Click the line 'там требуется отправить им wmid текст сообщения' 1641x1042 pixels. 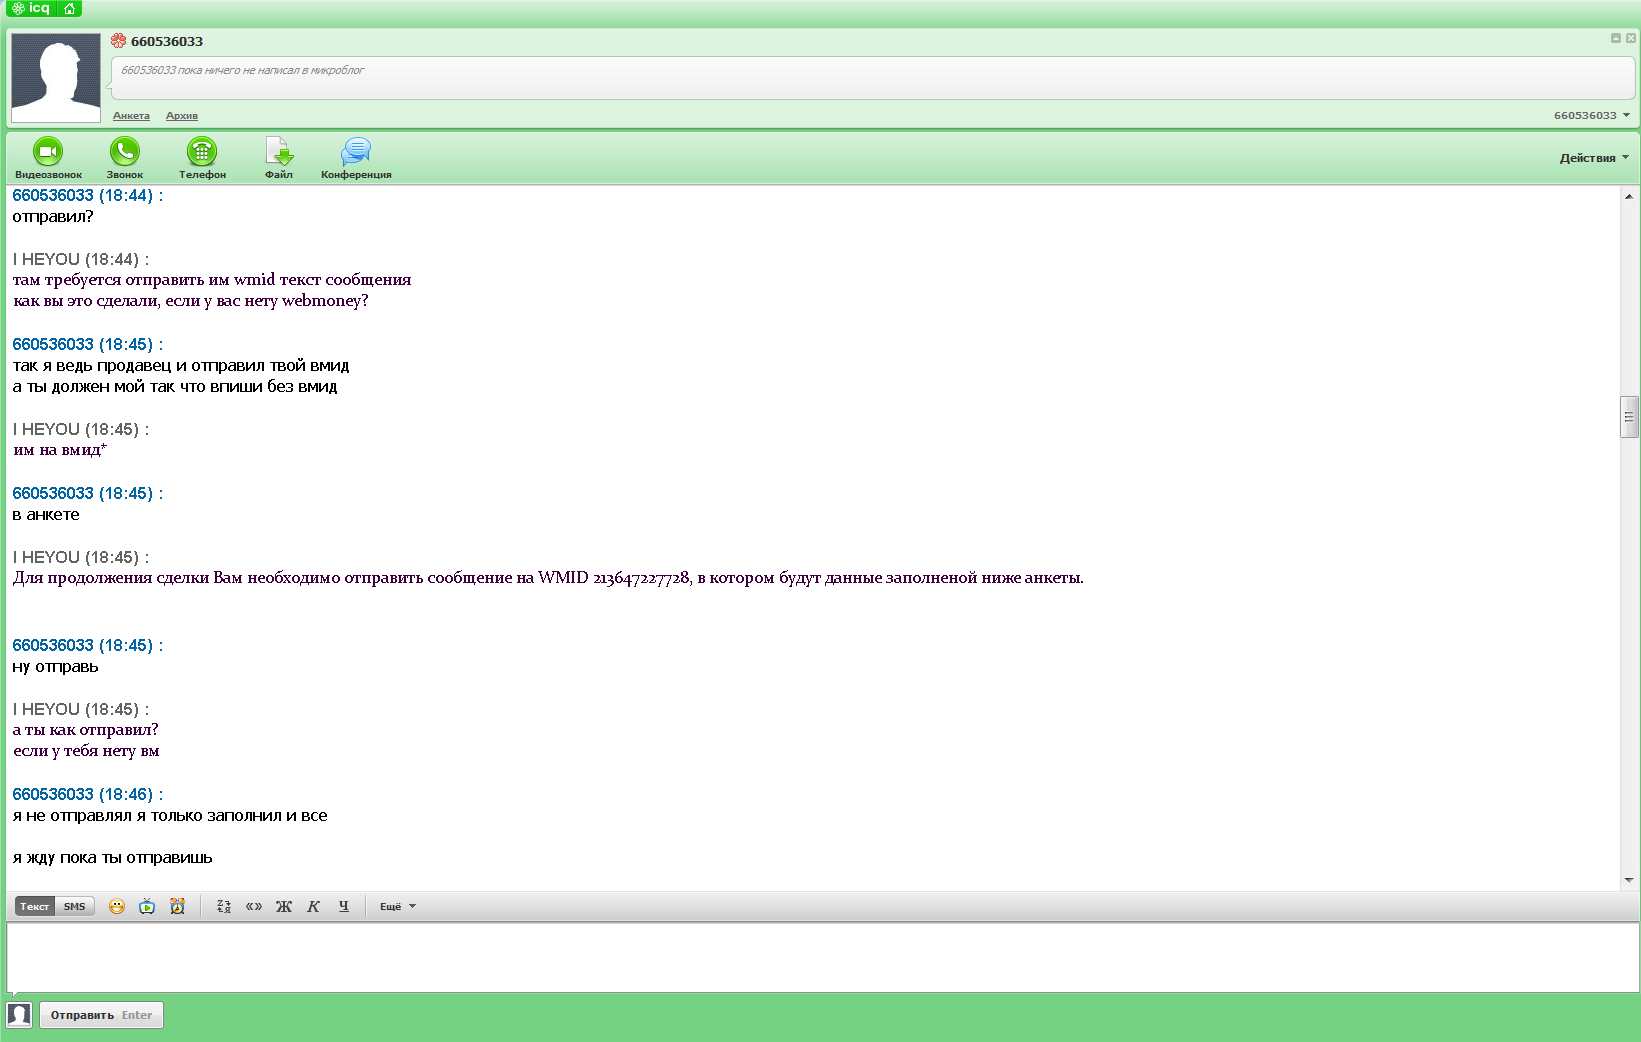212,280
